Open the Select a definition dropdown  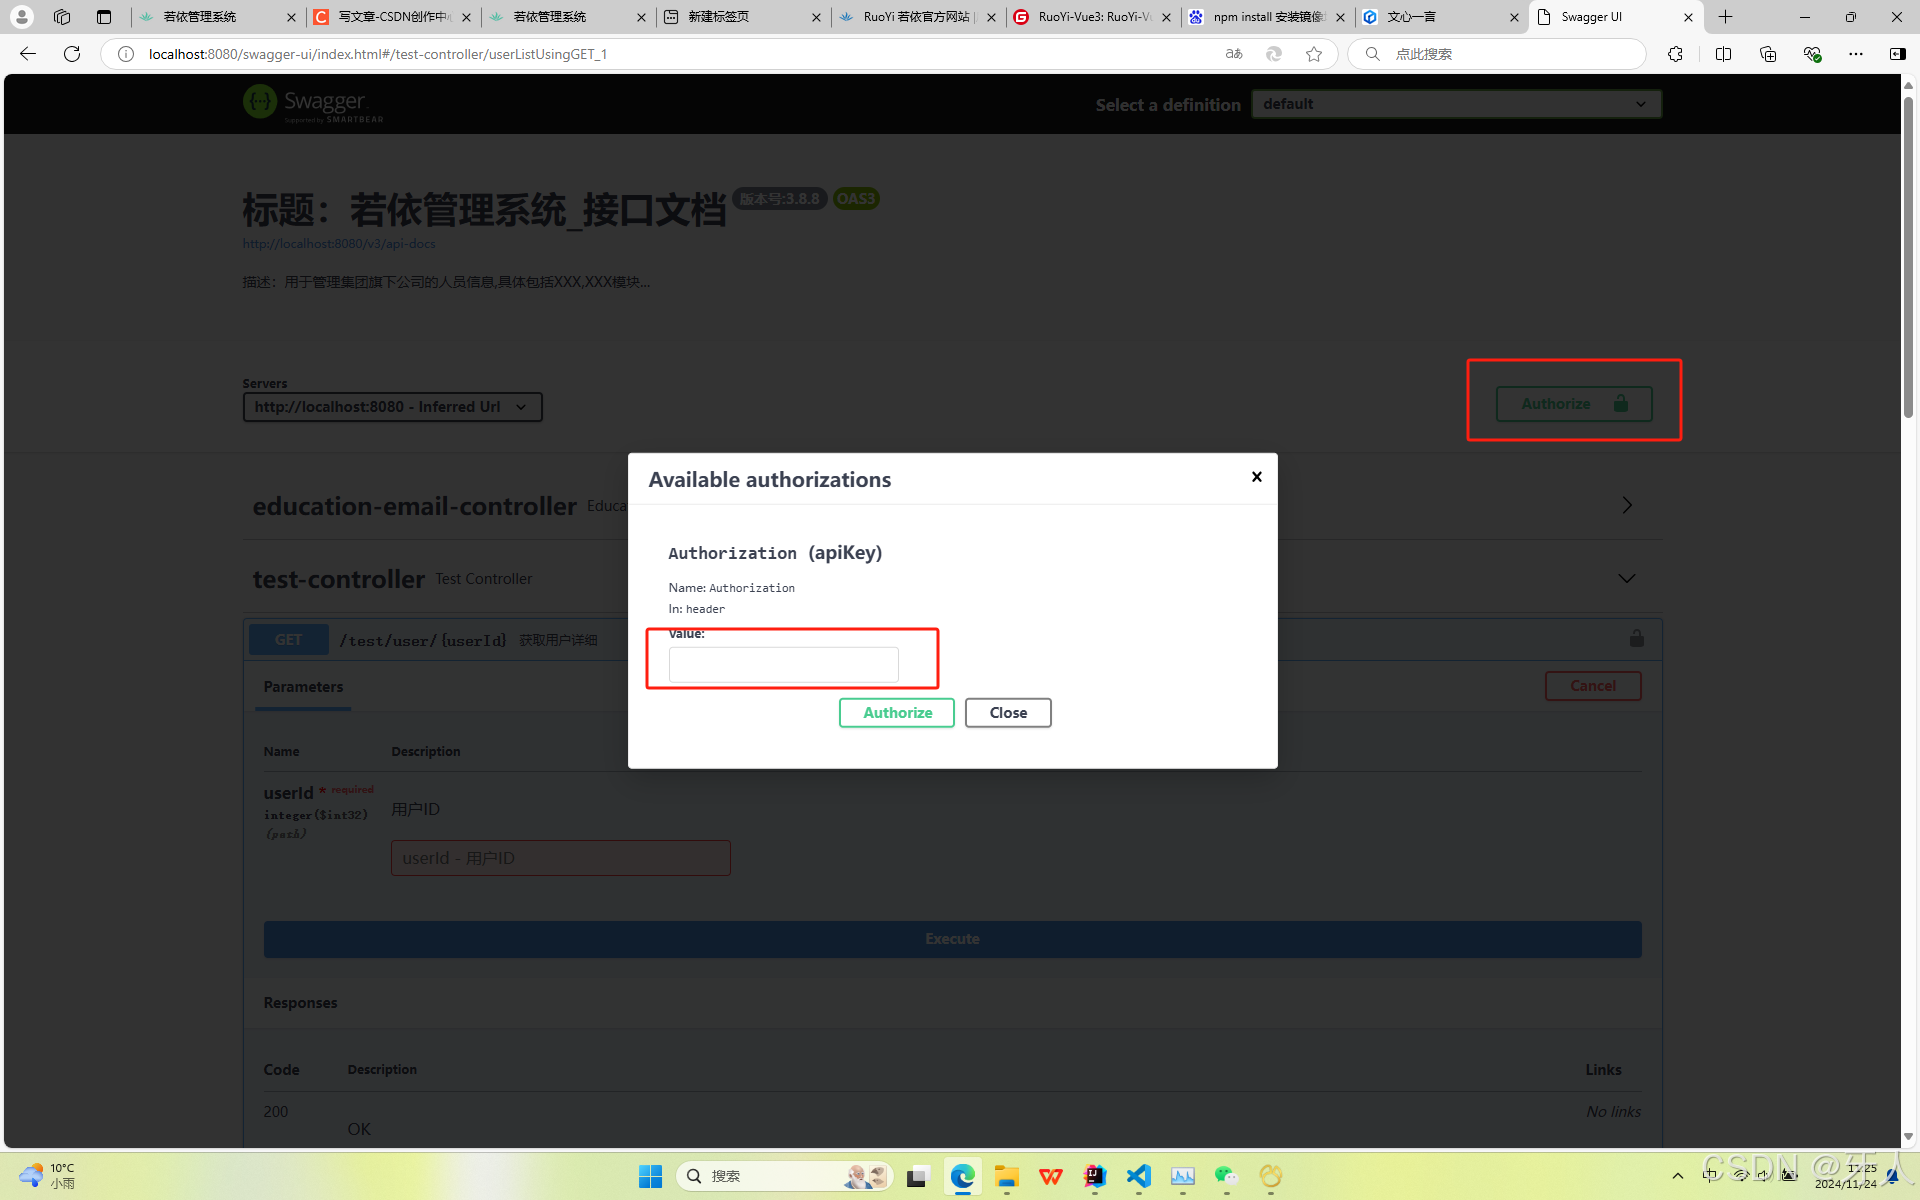point(1455,104)
